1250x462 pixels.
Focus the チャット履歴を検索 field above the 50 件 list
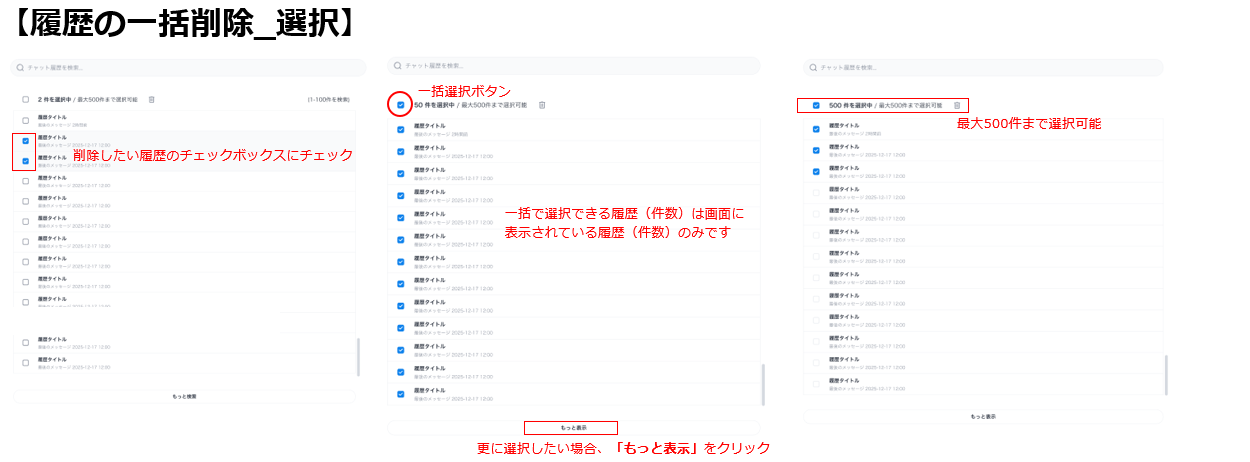574,66
